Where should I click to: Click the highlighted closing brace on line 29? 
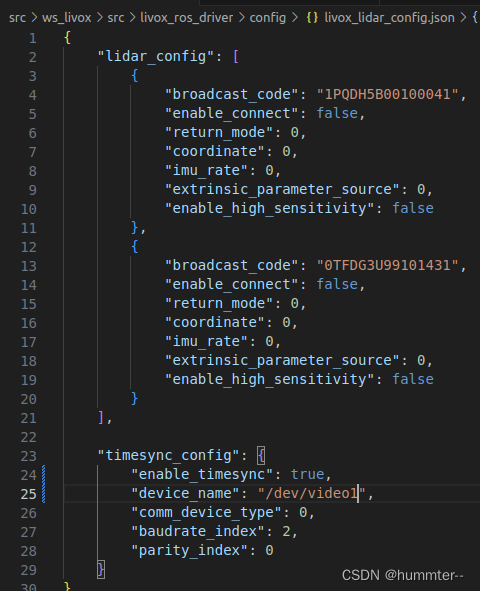101,569
